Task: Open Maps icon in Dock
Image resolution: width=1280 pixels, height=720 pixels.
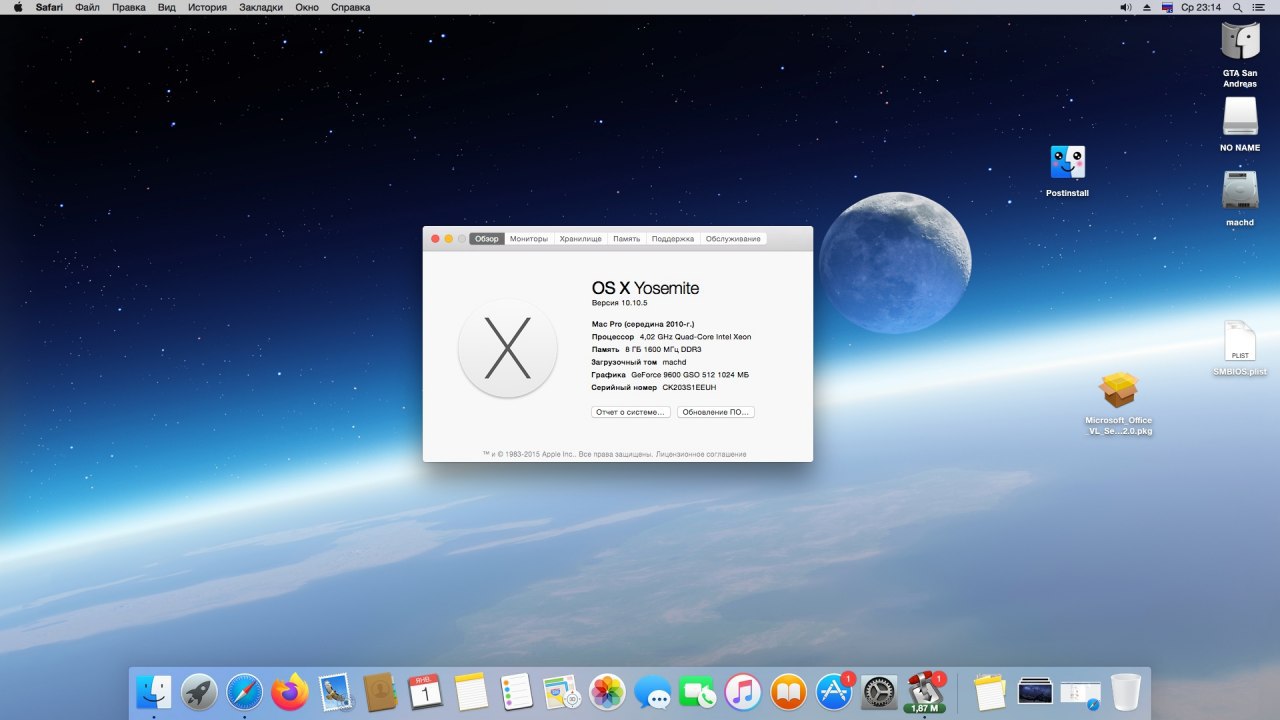Action: 561,691
